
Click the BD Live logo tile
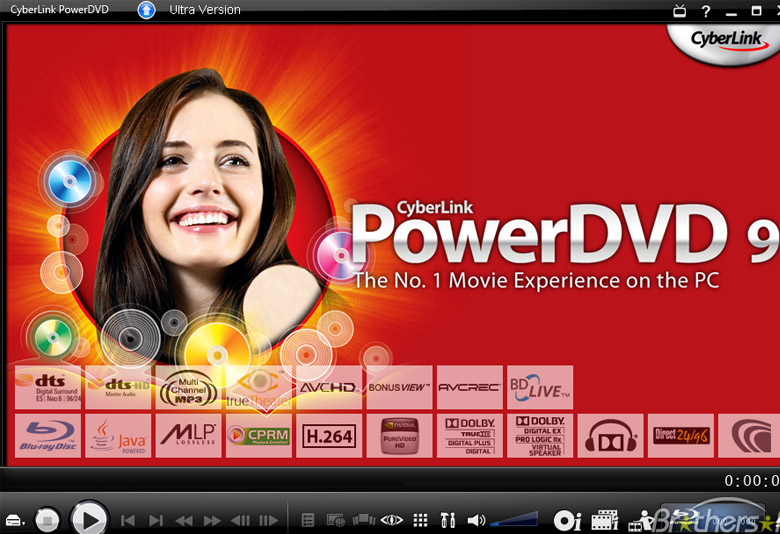[x=540, y=388]
